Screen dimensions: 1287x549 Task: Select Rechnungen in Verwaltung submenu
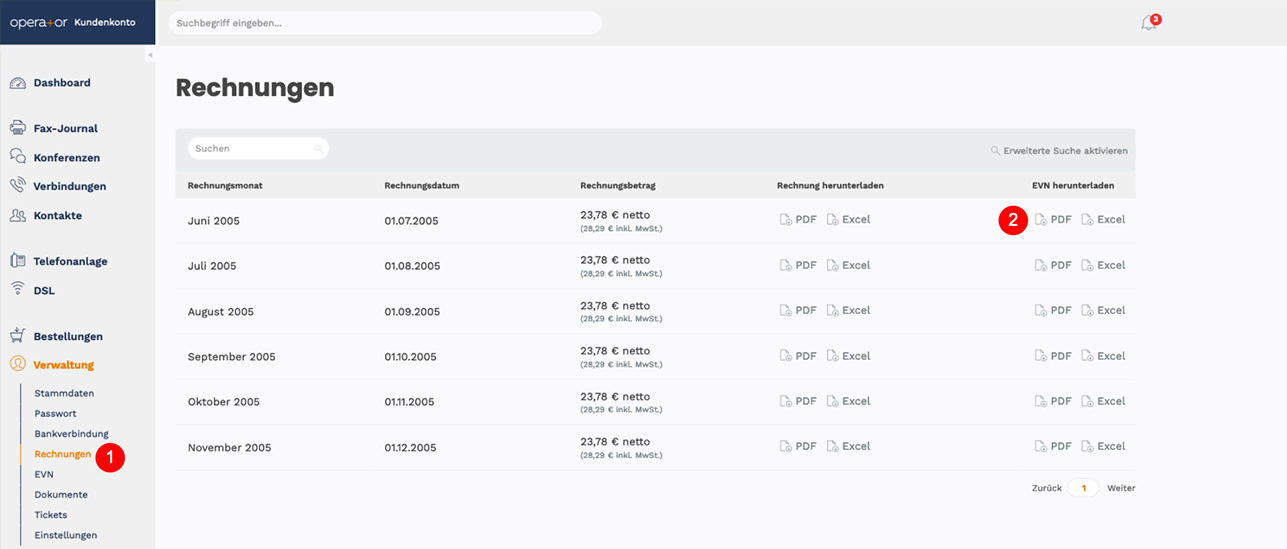coord(62,454)
